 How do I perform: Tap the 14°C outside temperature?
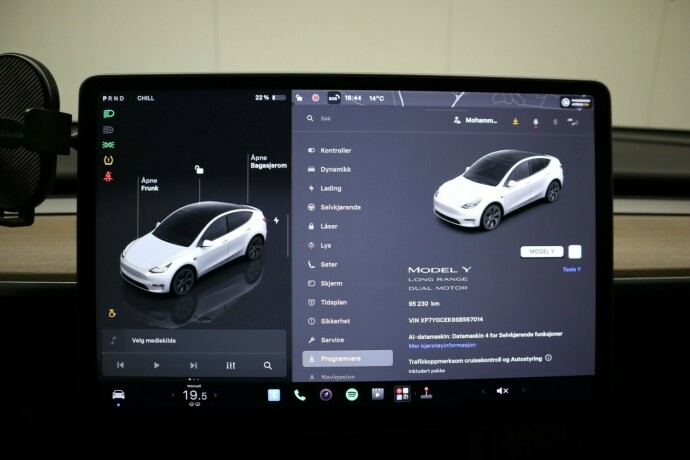click(376, 98)
